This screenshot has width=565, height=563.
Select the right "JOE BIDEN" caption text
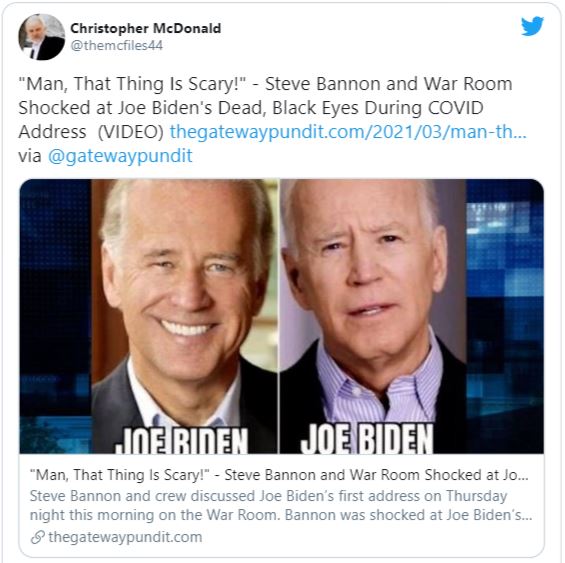[367, 439]
